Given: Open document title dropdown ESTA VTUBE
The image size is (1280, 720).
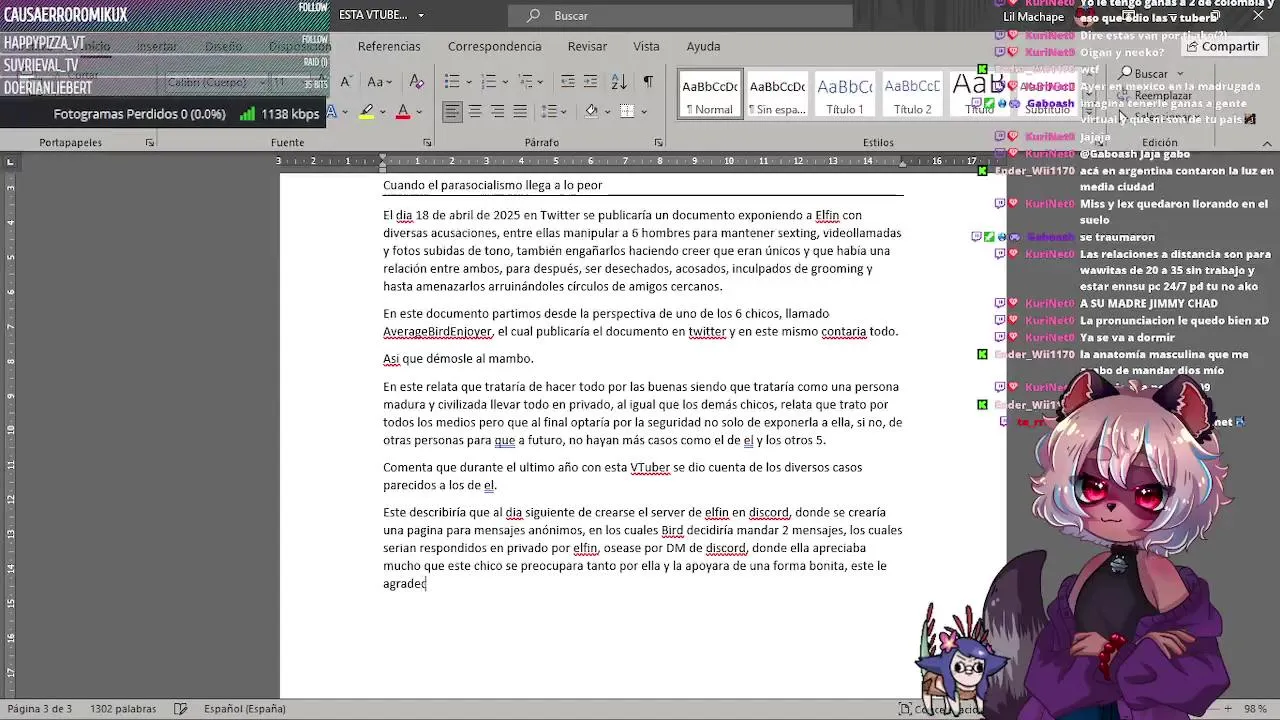Looking at the screenshot, I should [421, 15].
